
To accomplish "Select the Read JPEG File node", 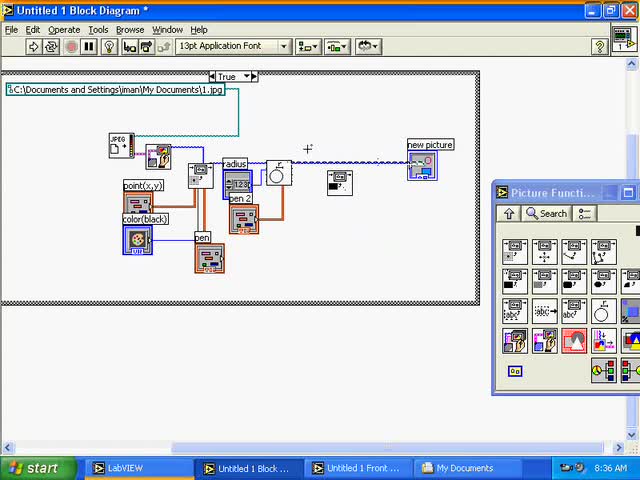I will 122,145.
